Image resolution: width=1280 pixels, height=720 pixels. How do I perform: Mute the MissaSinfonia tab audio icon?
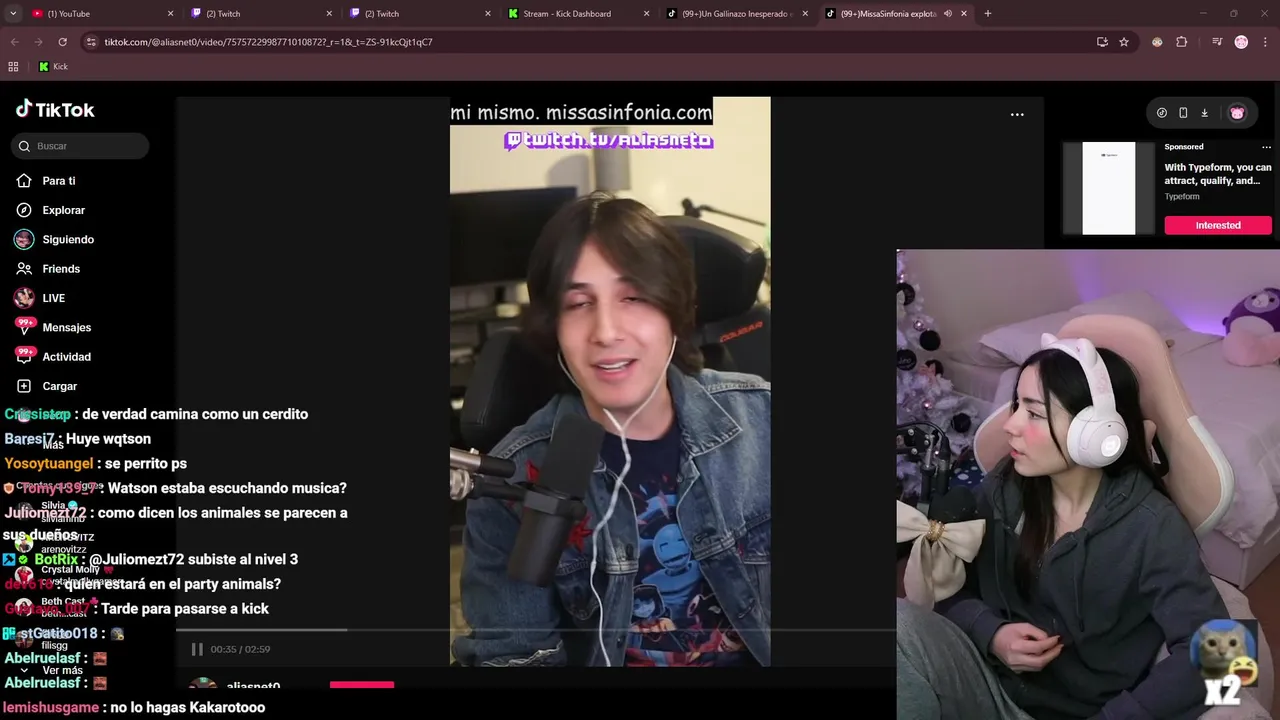[x=947, y=14]
